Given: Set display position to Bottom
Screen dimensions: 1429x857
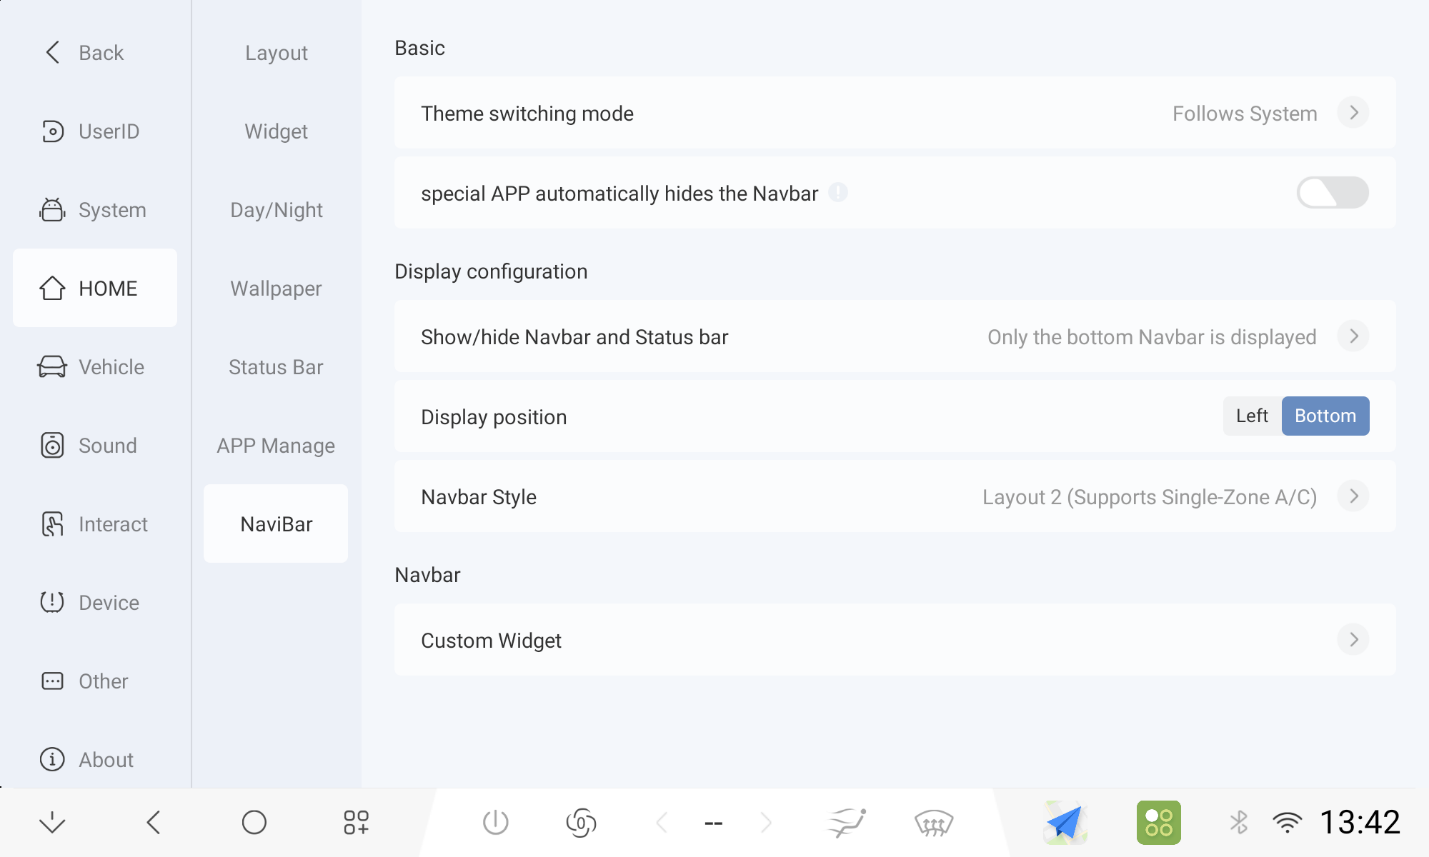Looking at the screenshot, I should (1326, 416).
